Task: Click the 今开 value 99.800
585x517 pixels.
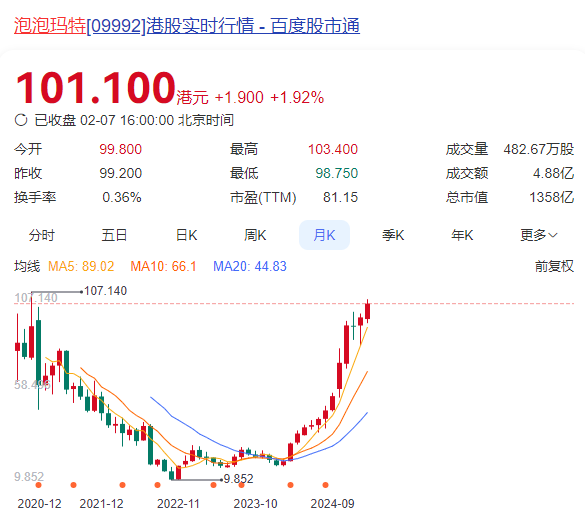Action: [121, 149]
